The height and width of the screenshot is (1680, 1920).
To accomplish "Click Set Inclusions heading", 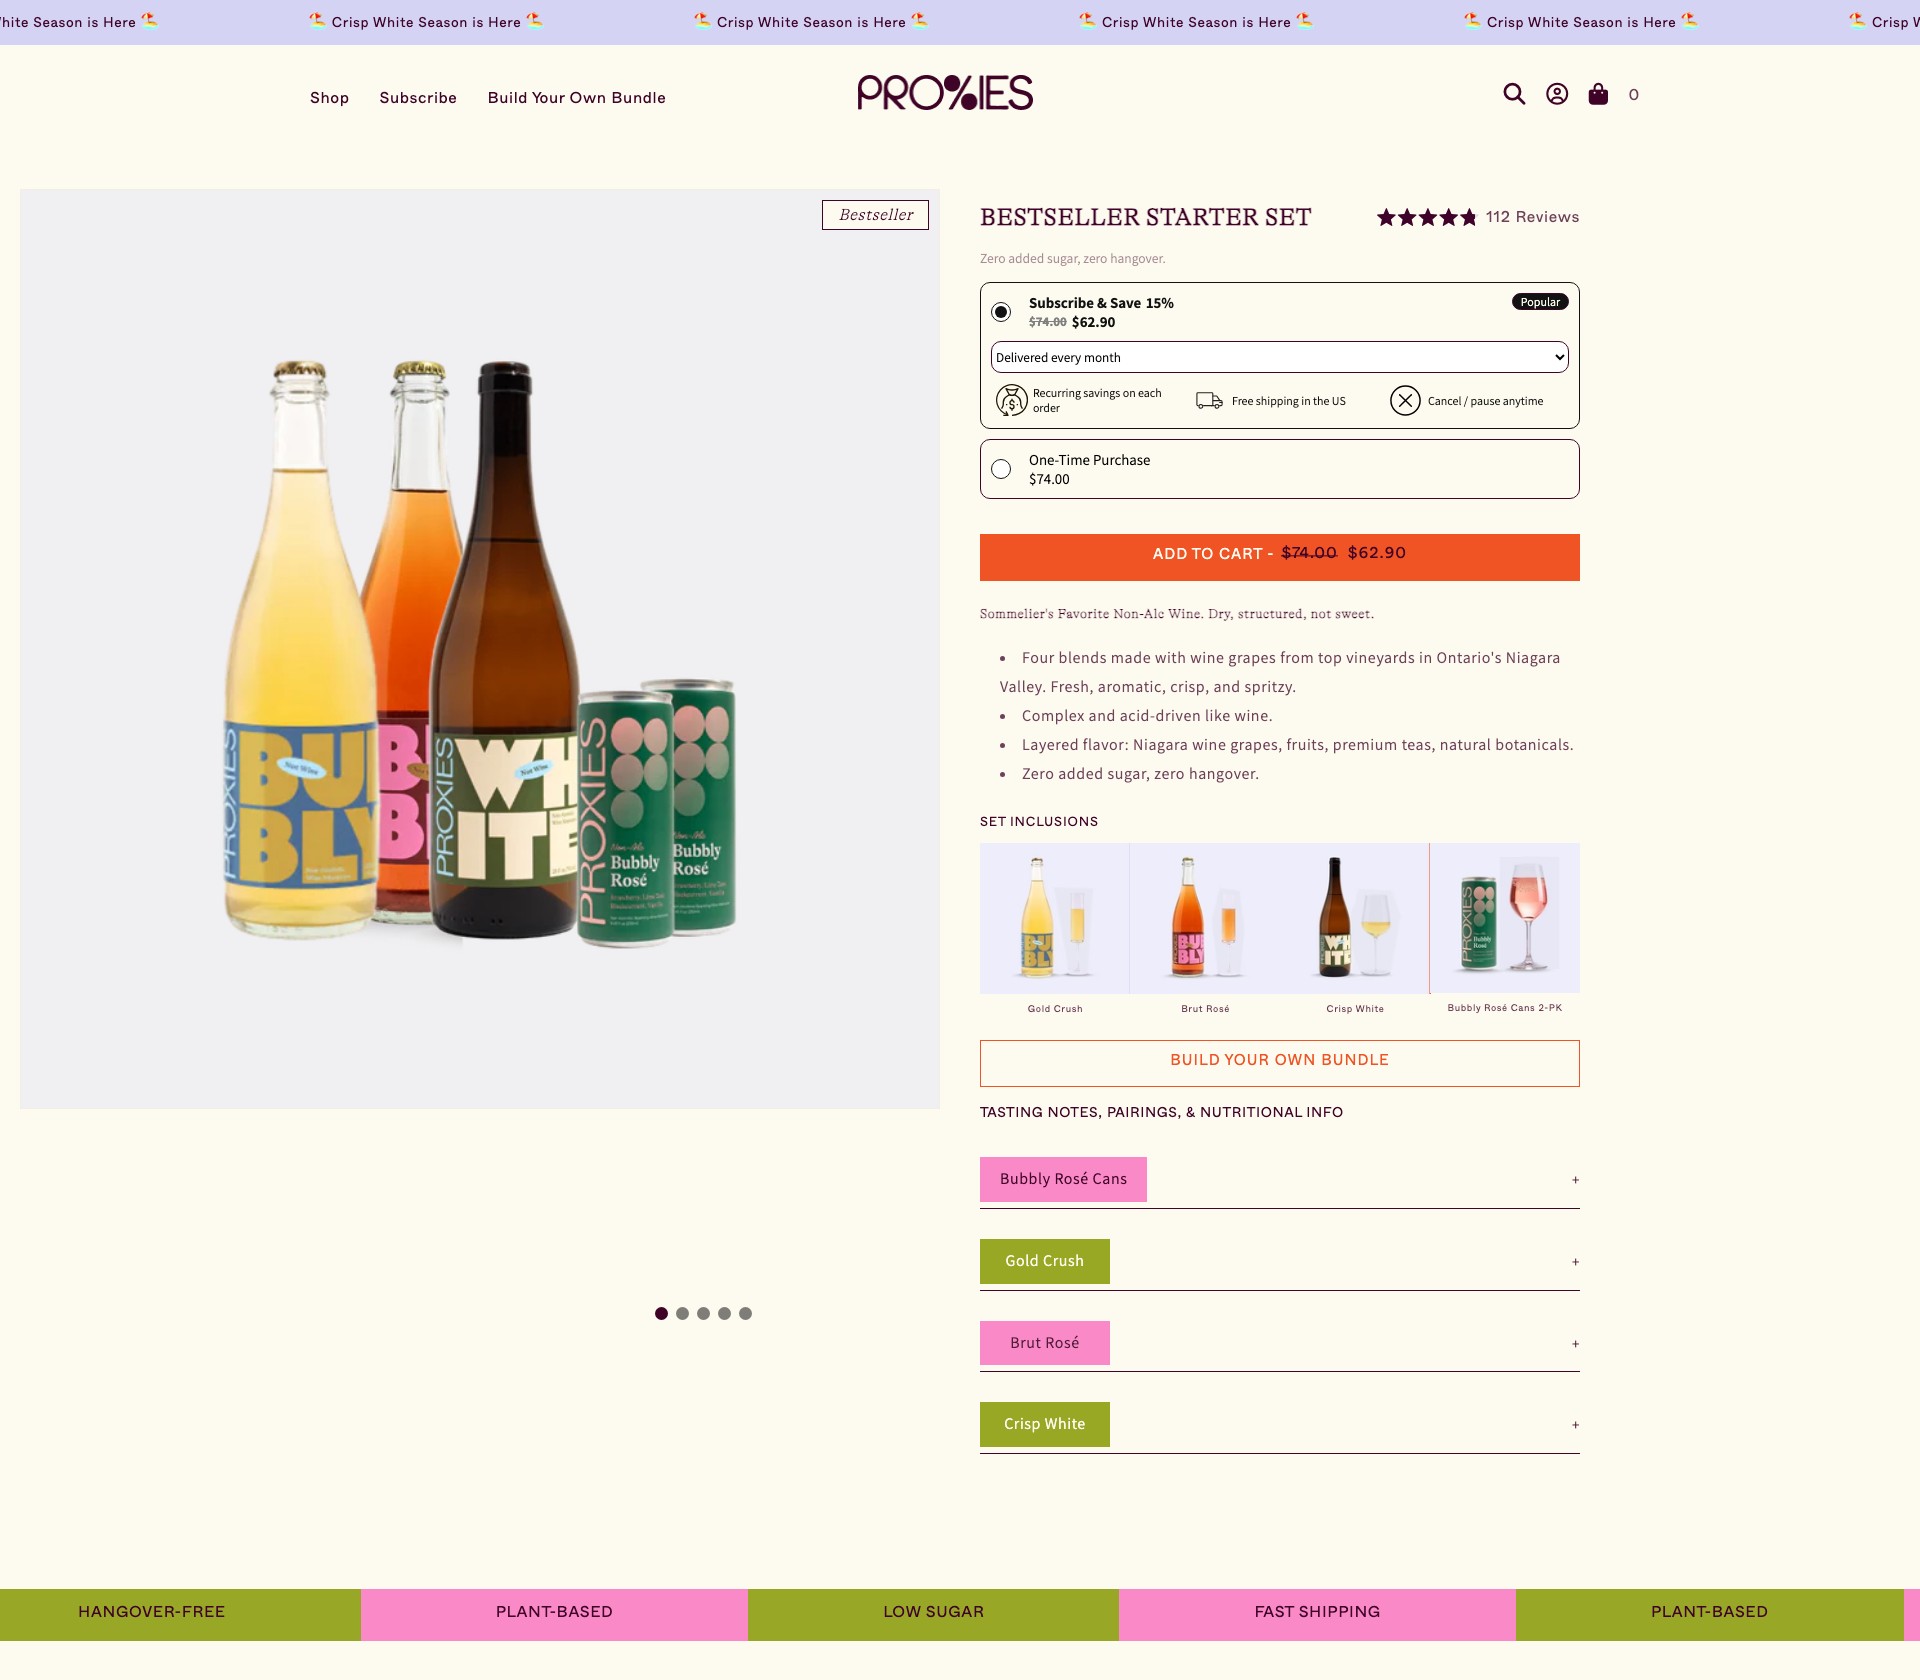I will (x=1039, y=821).
